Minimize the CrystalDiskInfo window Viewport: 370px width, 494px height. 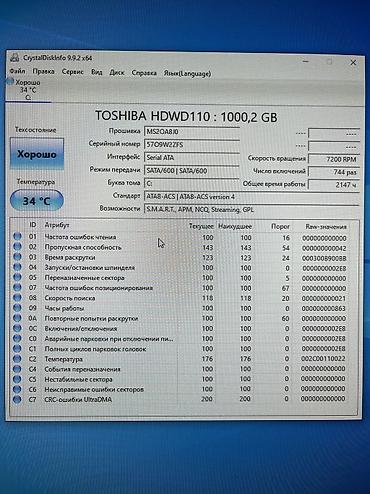tap(306, 62)
